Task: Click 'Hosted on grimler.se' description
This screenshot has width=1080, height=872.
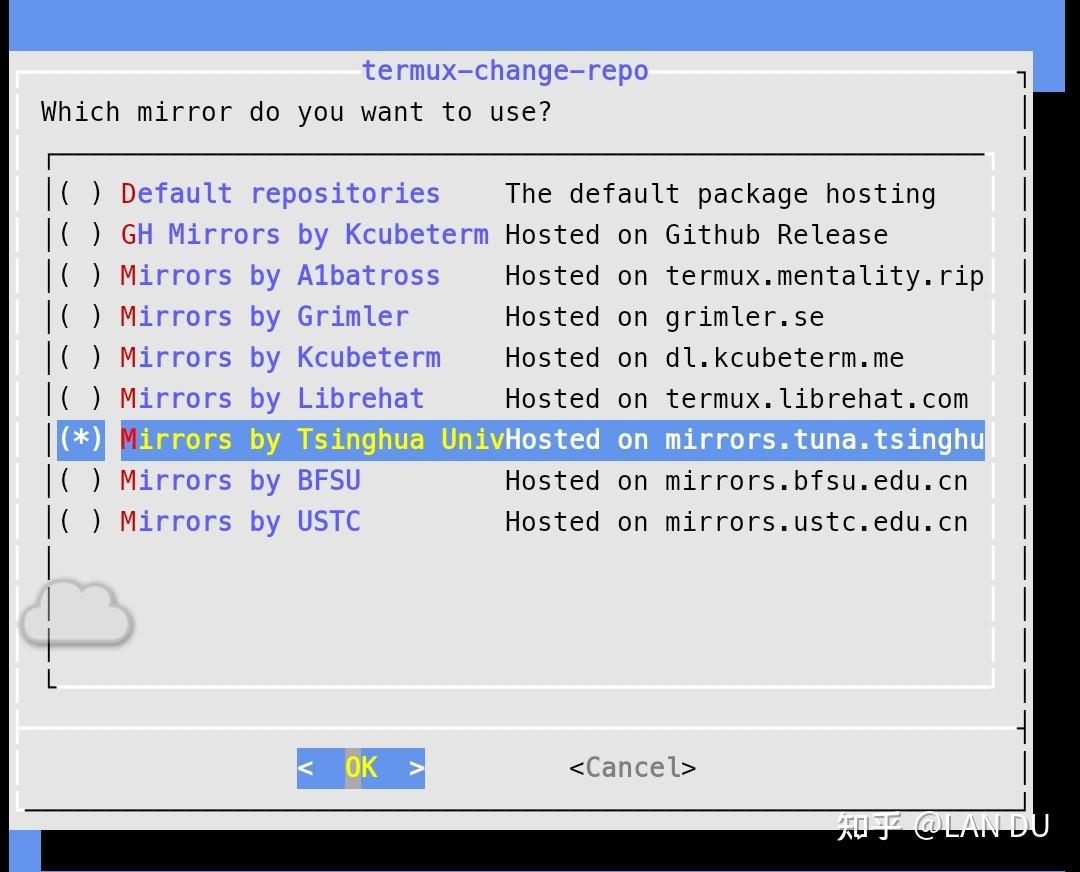Action: [x=665, y=316]
